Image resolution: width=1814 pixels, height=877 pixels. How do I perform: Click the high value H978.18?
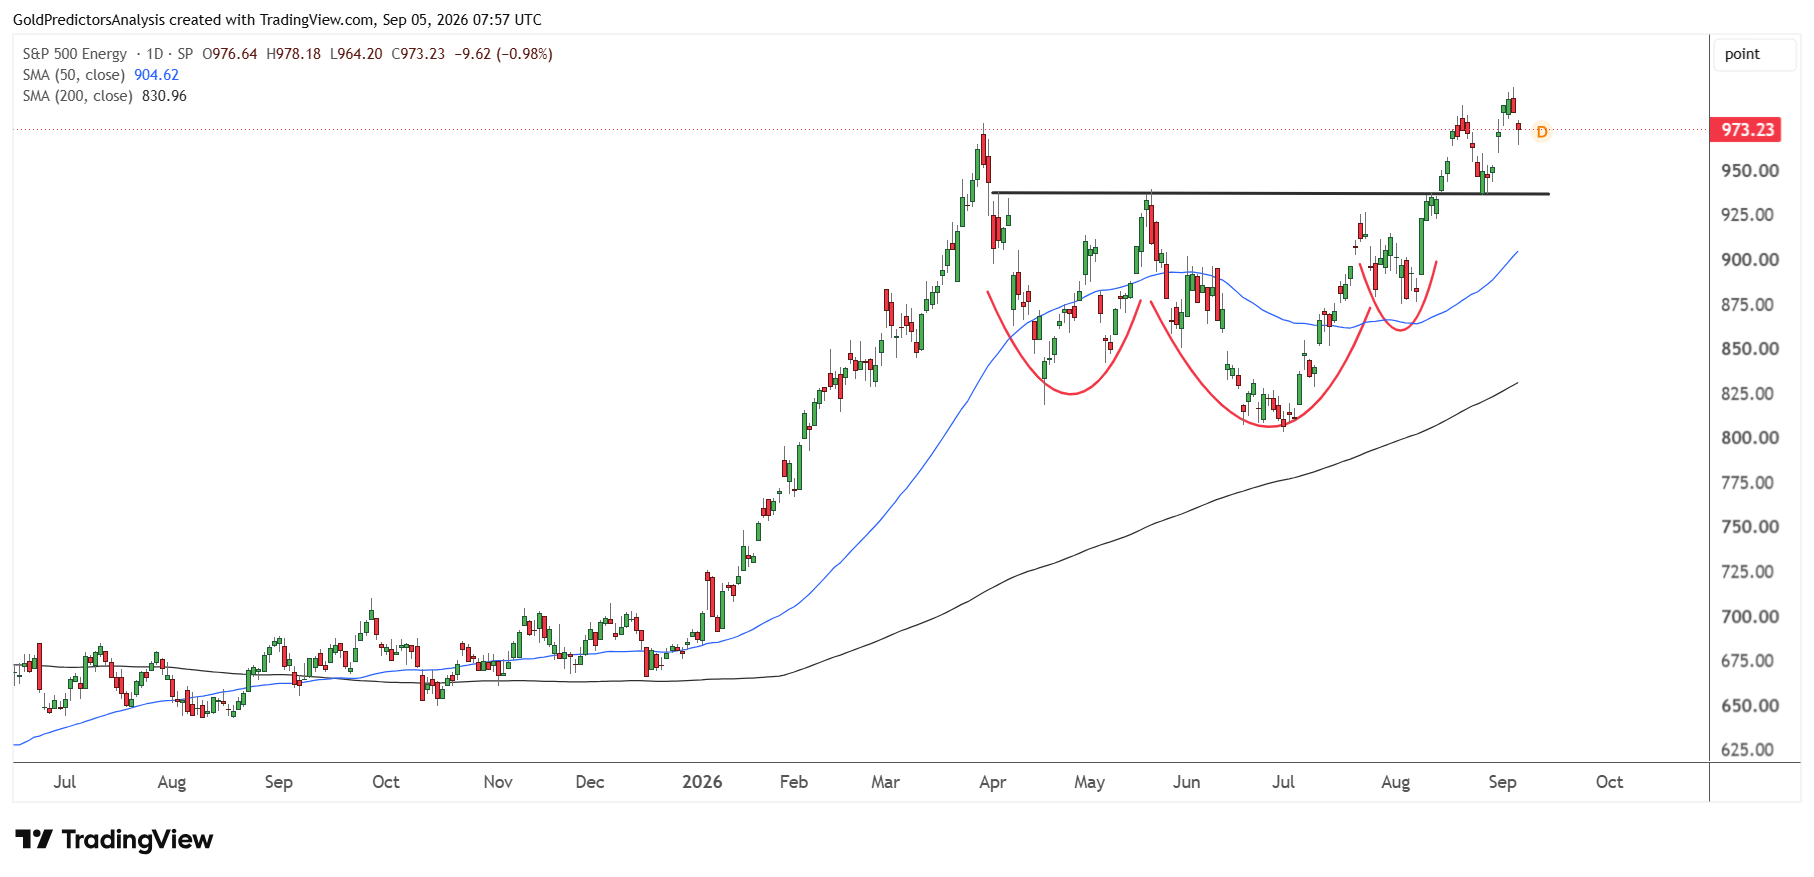[x=294, y=54]
